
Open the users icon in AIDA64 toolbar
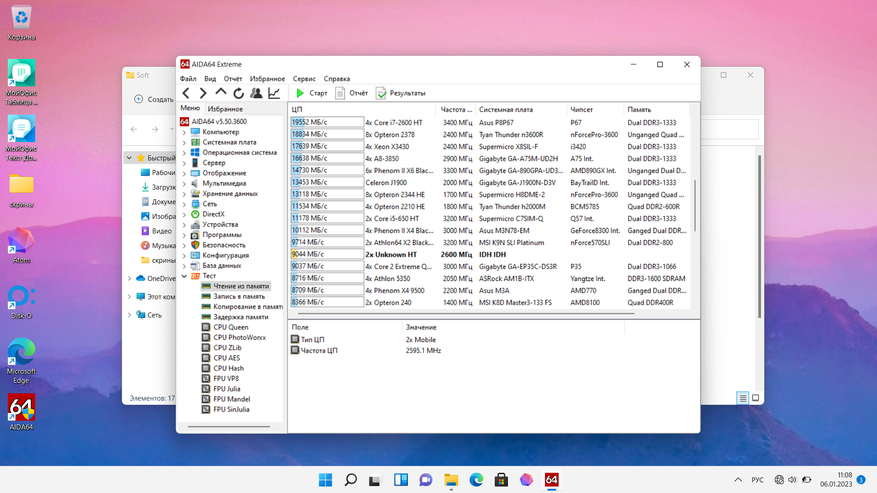(256, 93)
